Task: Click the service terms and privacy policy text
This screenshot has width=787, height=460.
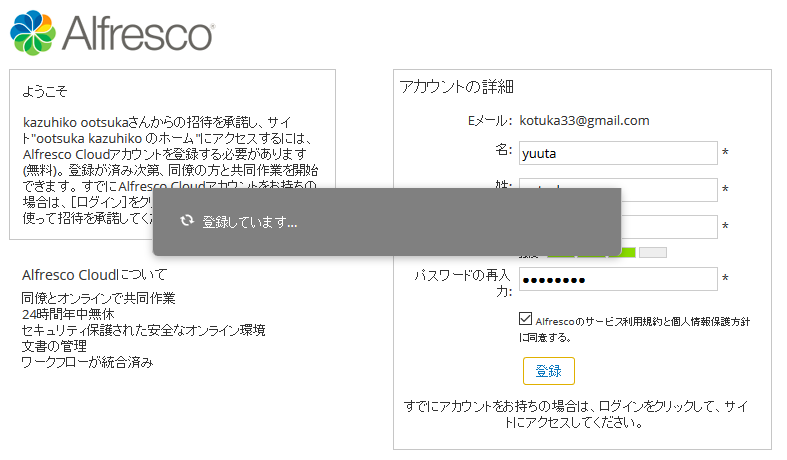Action: click(634, 329)
